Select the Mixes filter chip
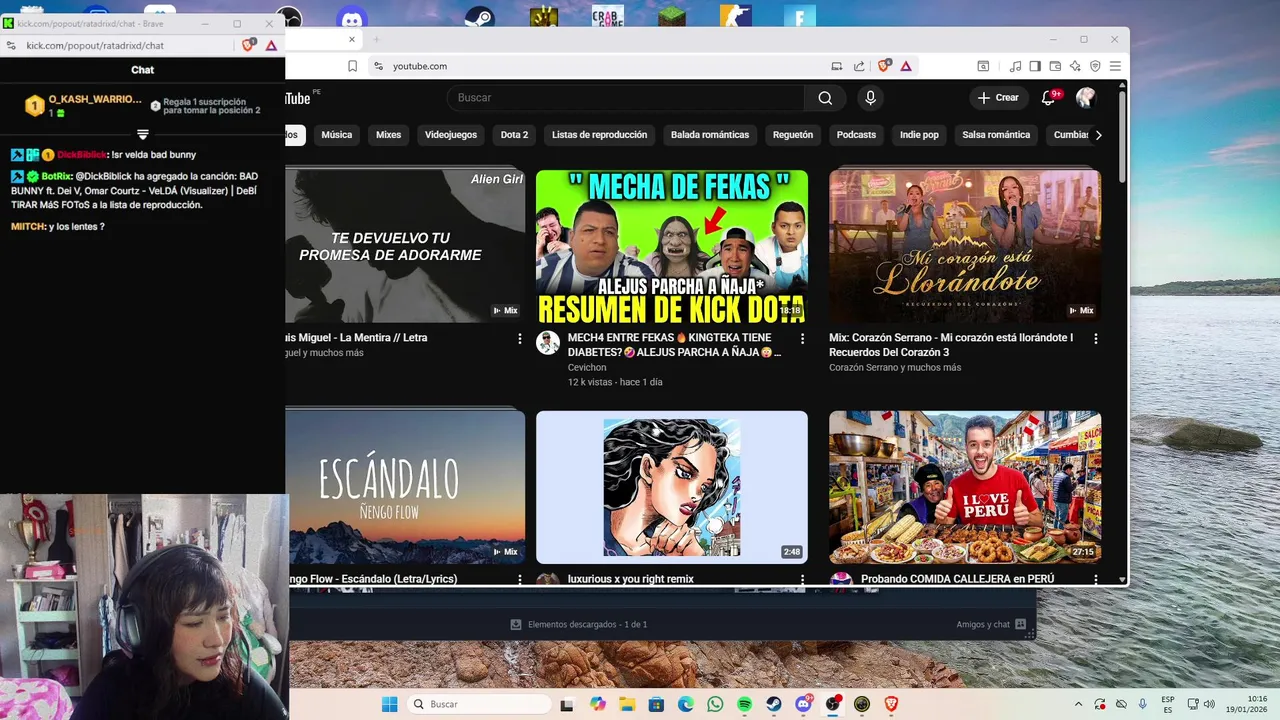 pyautogui.click(x=388, y=135)
